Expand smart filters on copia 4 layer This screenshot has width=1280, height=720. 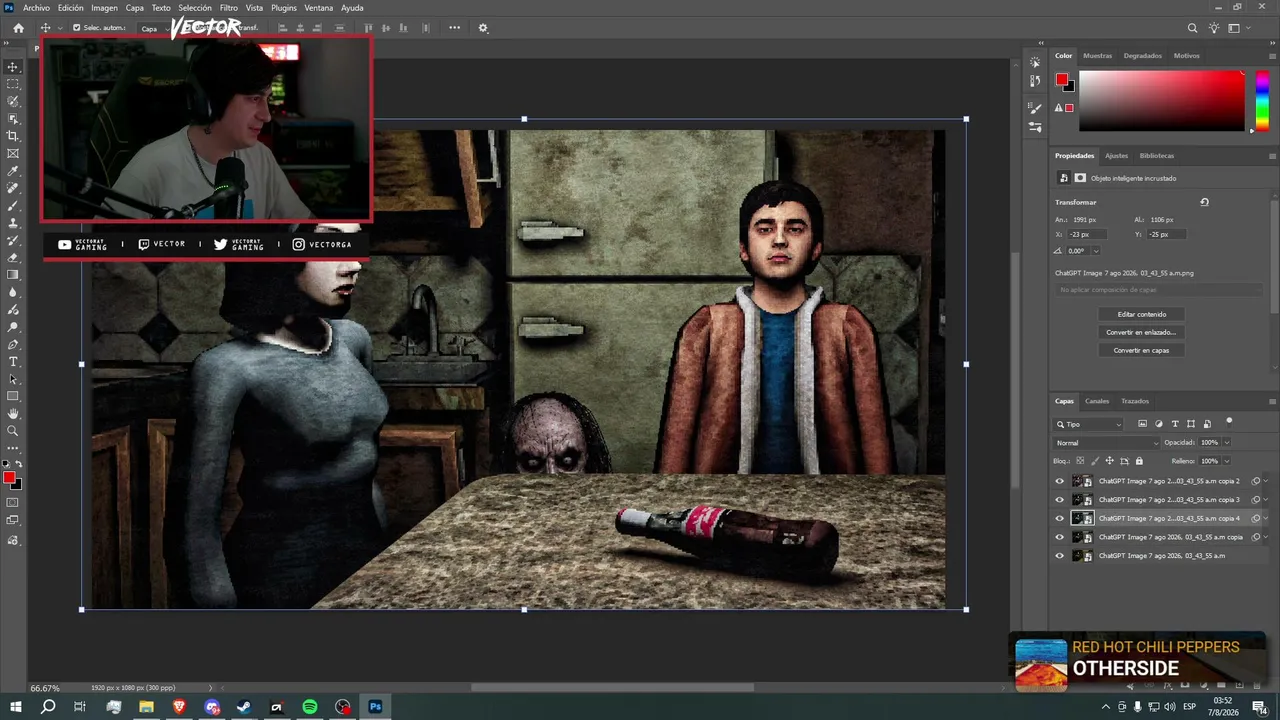coord(1265,518)
